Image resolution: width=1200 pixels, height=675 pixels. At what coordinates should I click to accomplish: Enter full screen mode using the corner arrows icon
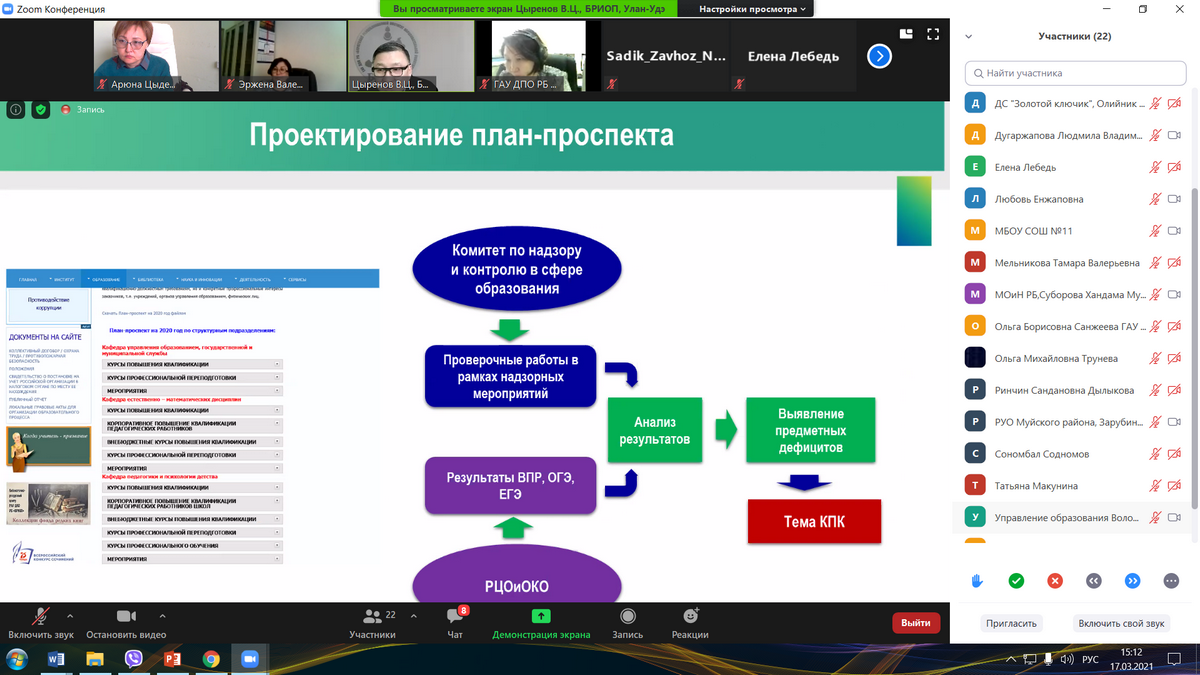click(x=933, y=33)
